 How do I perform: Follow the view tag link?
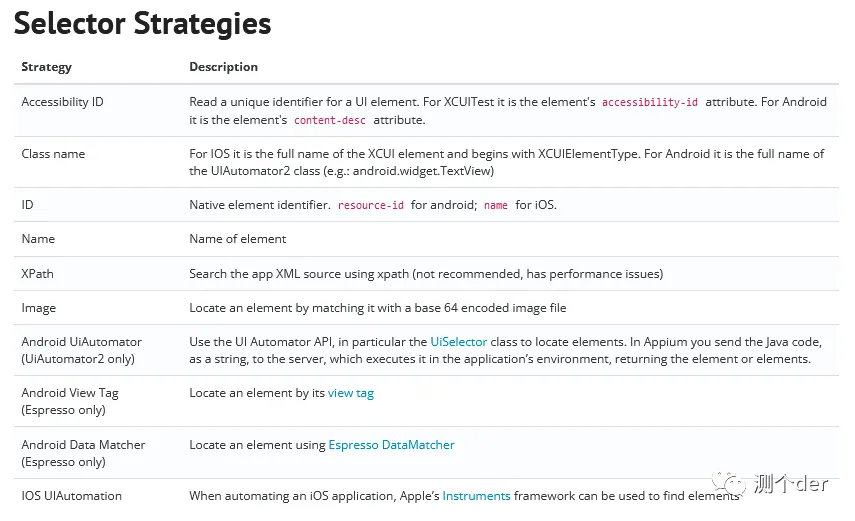(351, 393)
